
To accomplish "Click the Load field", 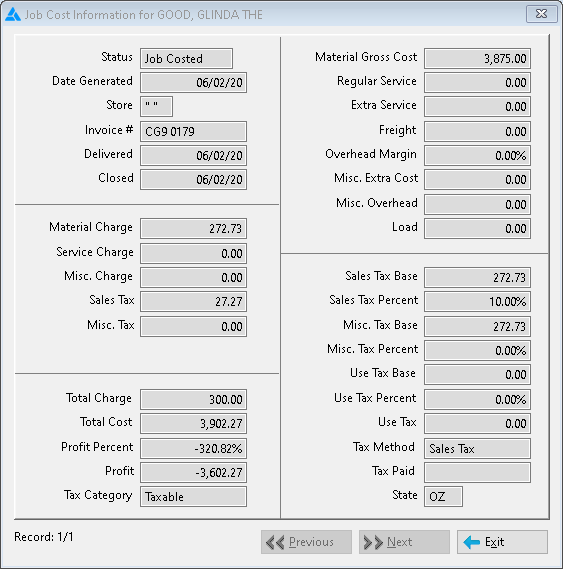I will pyautogui.click(x=477, y=228).
